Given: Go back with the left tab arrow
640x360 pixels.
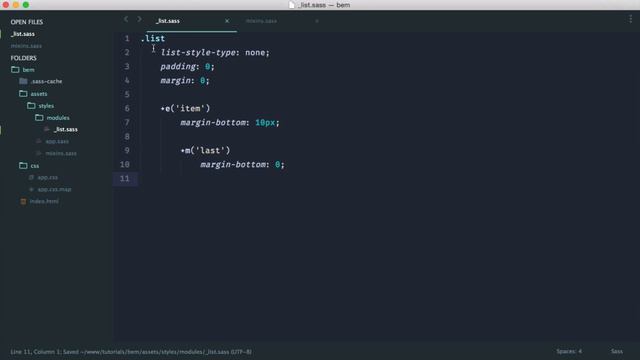Looking at the screenshot, I should [126, 19].
